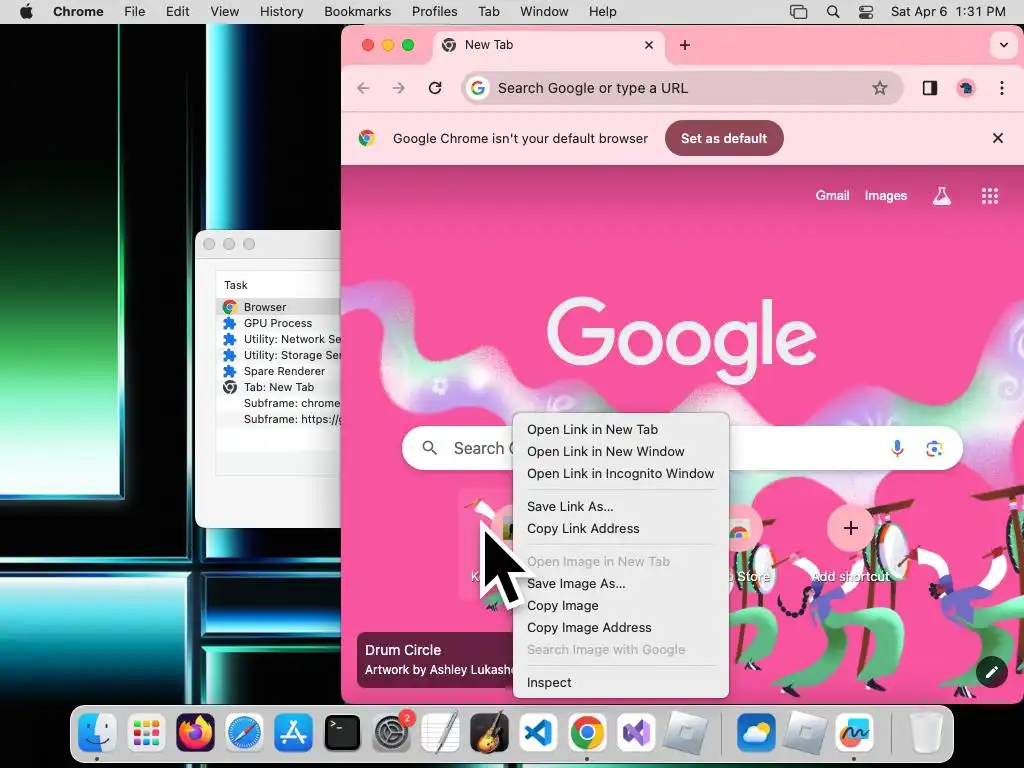Open the Apple menu

(x=26, y=12)
